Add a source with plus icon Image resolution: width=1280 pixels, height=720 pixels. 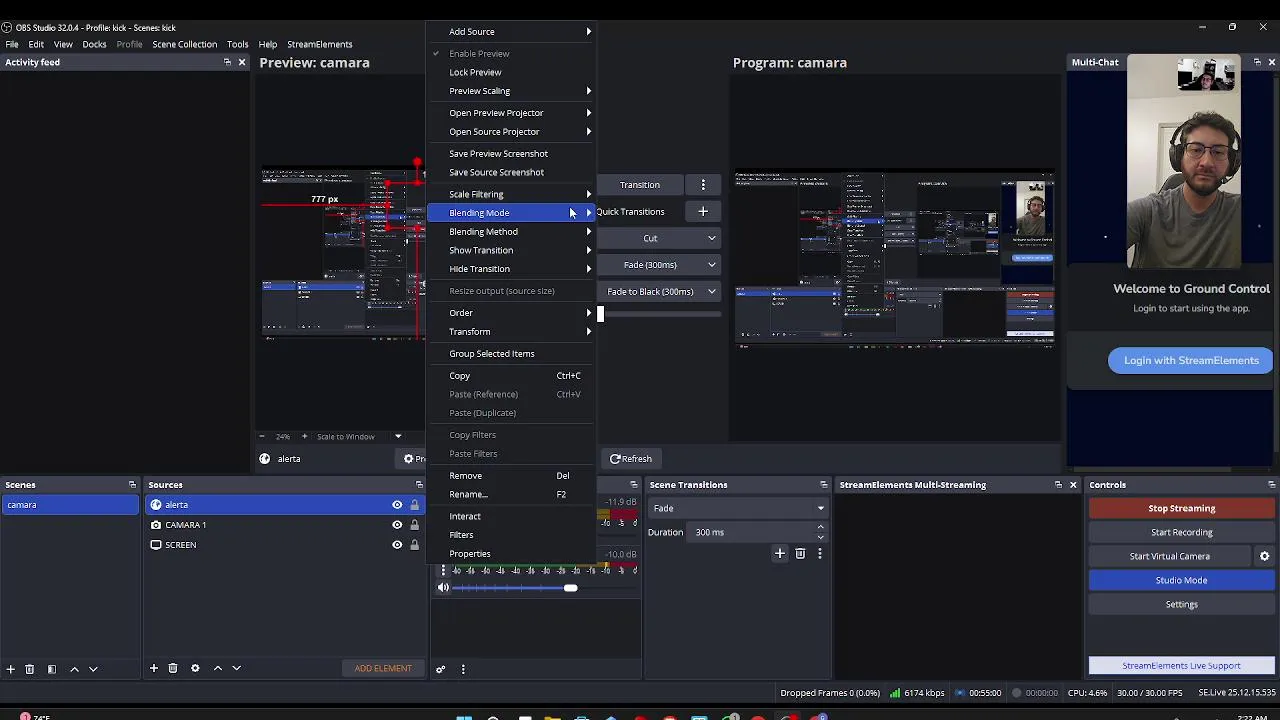point(154,668)
